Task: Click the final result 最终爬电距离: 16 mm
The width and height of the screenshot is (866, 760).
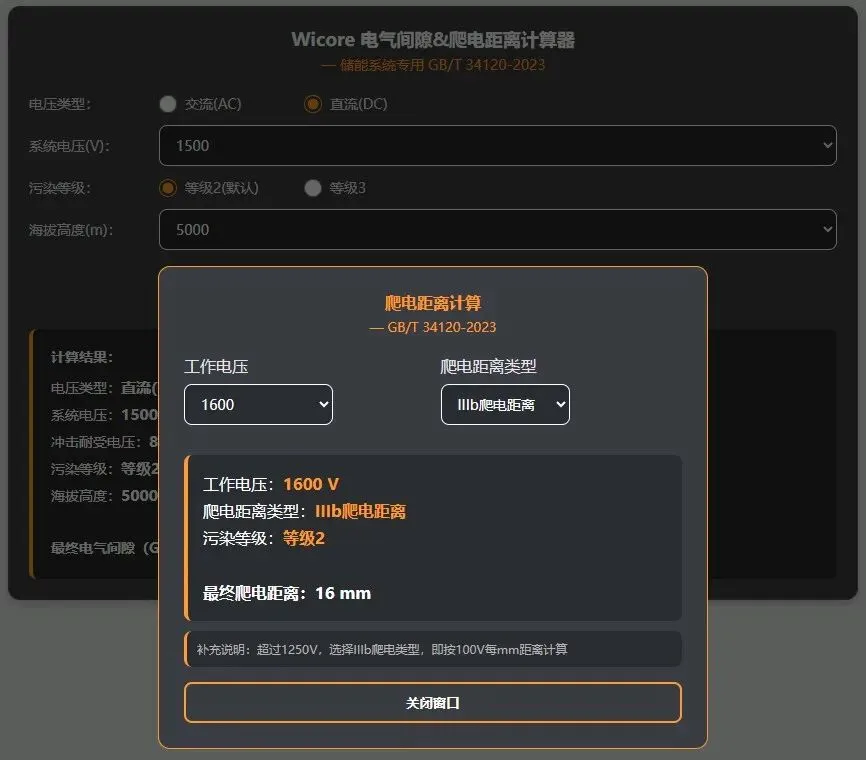Action: (x=287, y=593)
